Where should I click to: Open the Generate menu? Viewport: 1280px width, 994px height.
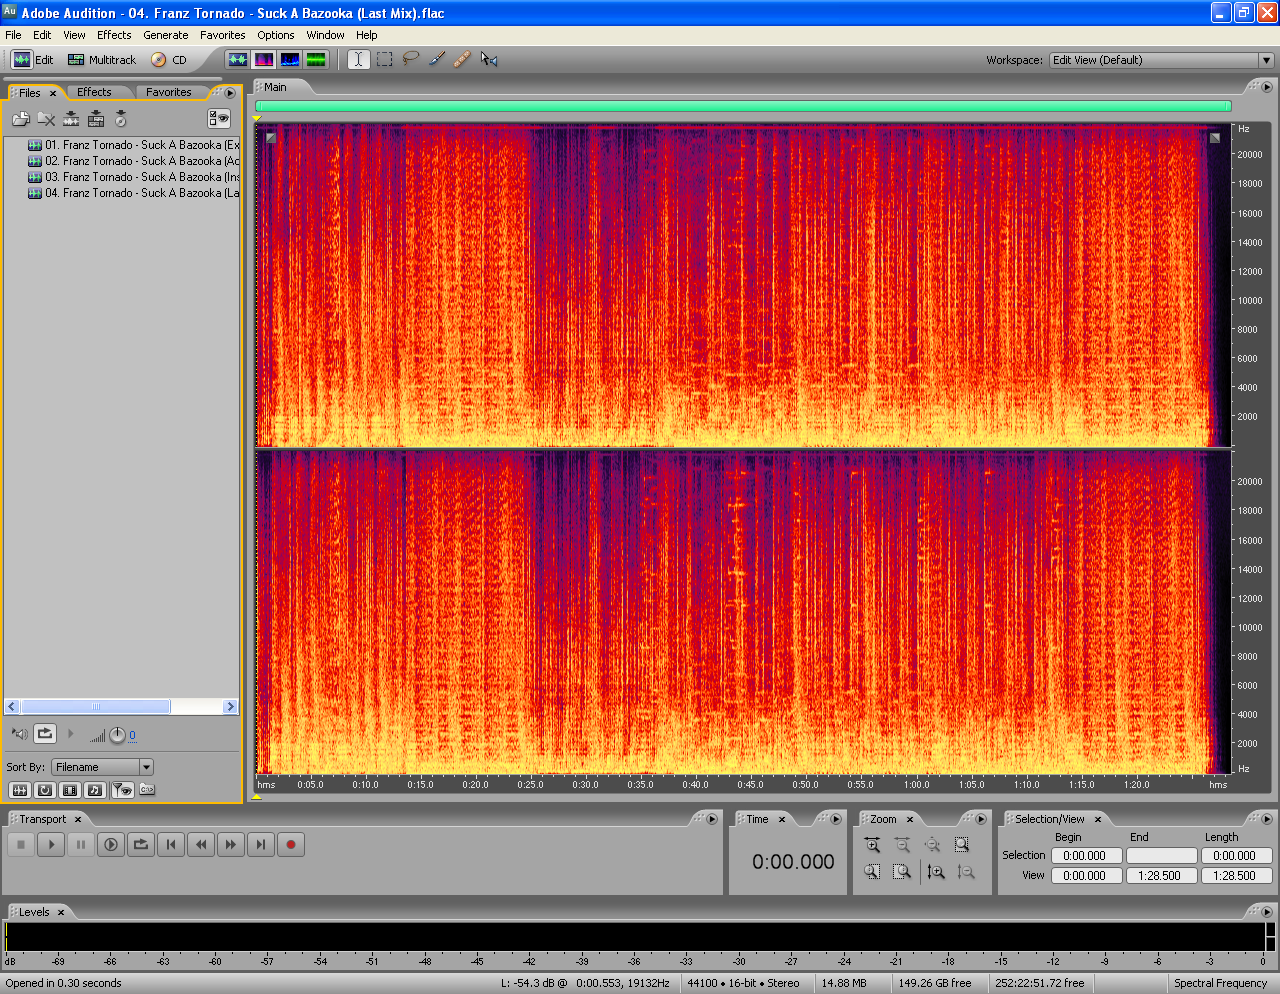tap(165, 35)
